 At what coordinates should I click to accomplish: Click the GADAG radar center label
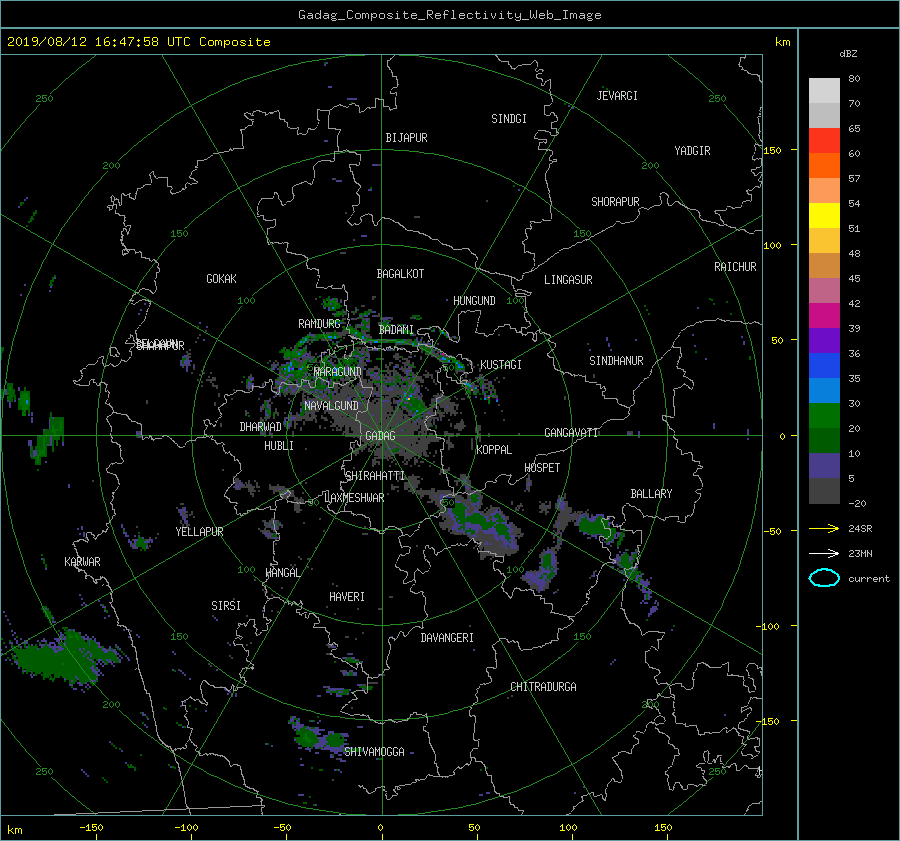point(380,436)
